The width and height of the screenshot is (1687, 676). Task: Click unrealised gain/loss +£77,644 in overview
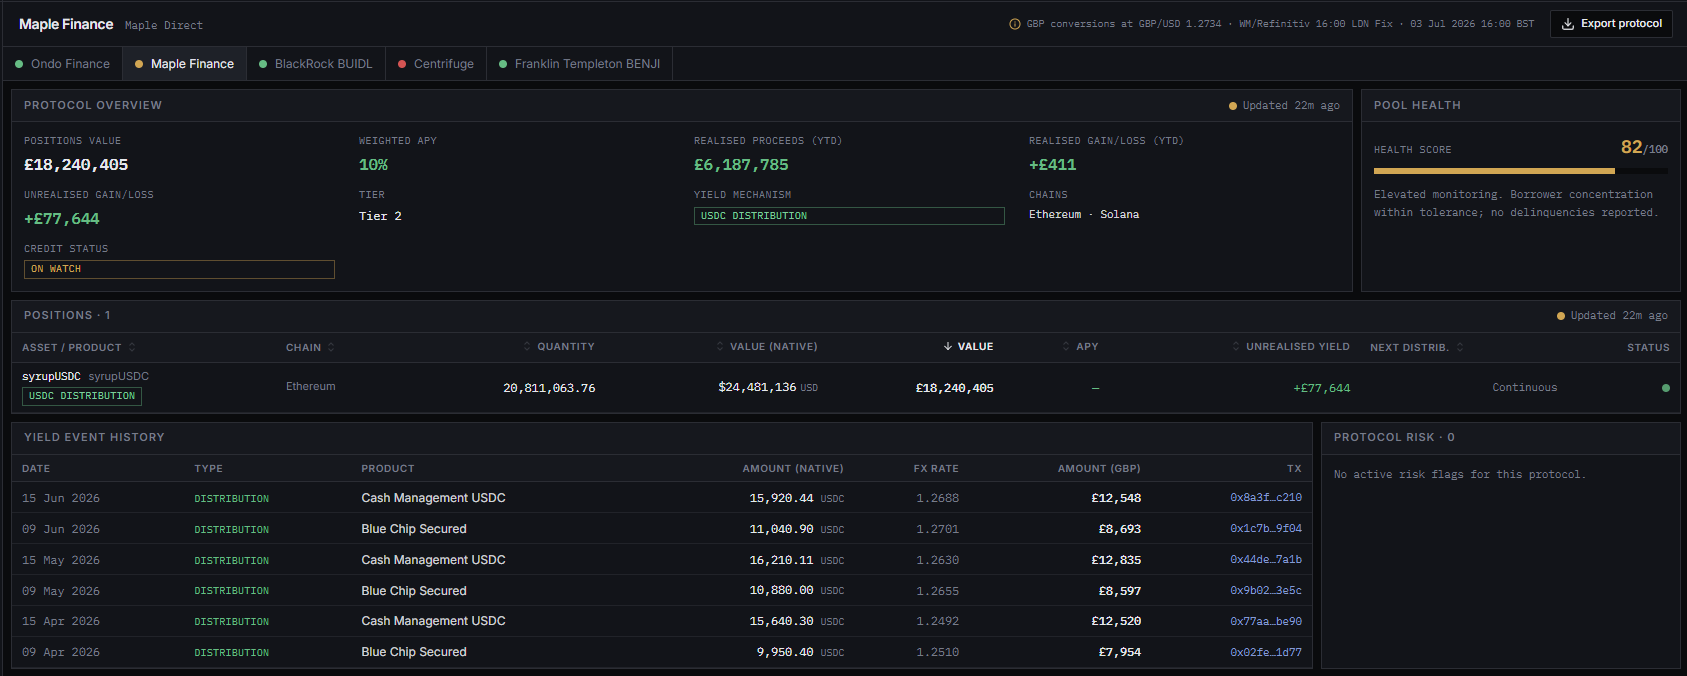tap(62, 219)
